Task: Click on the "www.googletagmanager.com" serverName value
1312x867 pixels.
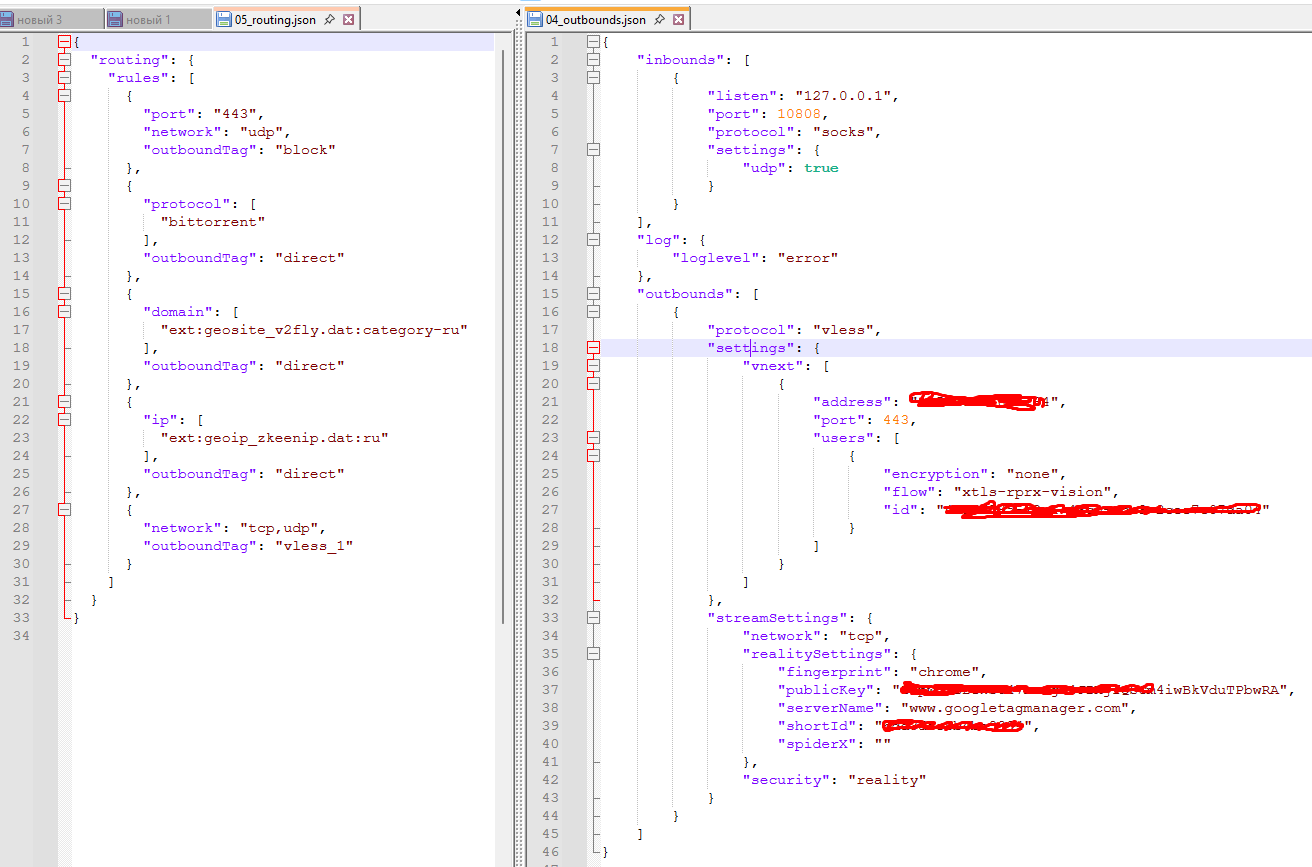Action: tap(1016, 708)
